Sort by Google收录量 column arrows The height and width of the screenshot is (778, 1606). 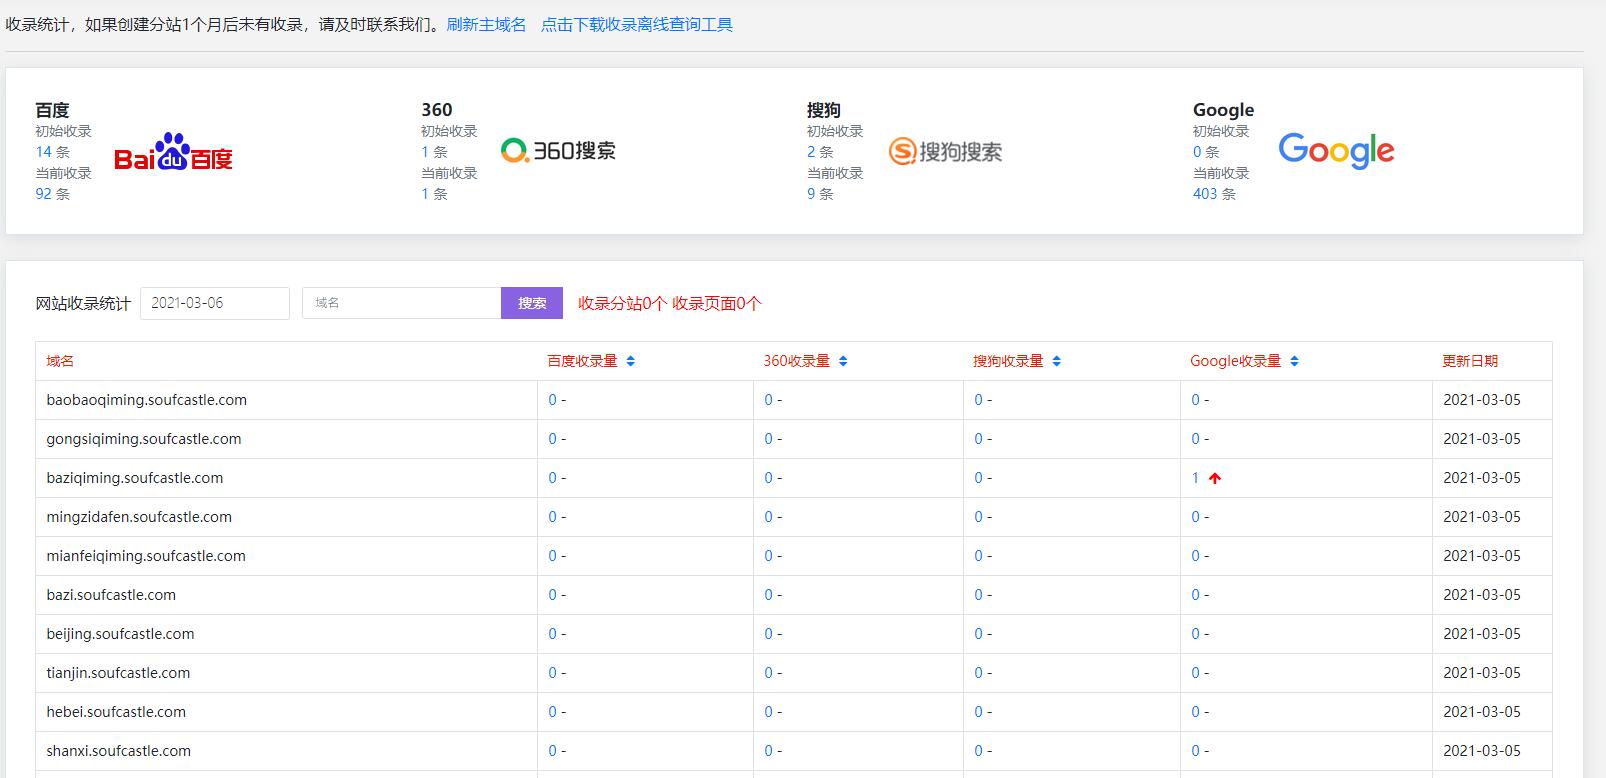1294,361
